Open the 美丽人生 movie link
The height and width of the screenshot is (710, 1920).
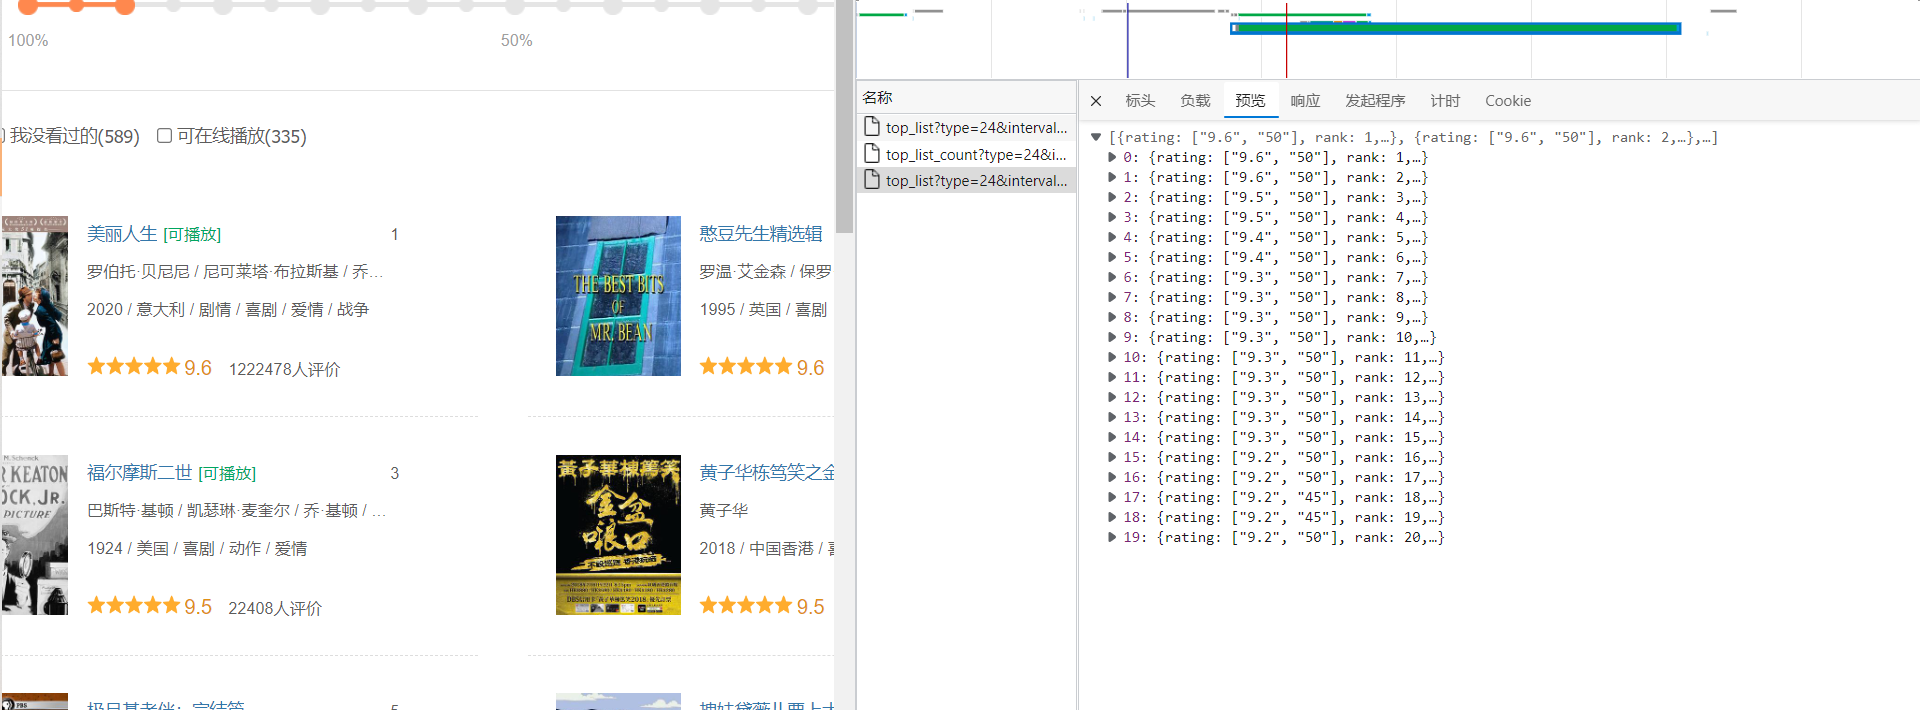pos(122,234)
